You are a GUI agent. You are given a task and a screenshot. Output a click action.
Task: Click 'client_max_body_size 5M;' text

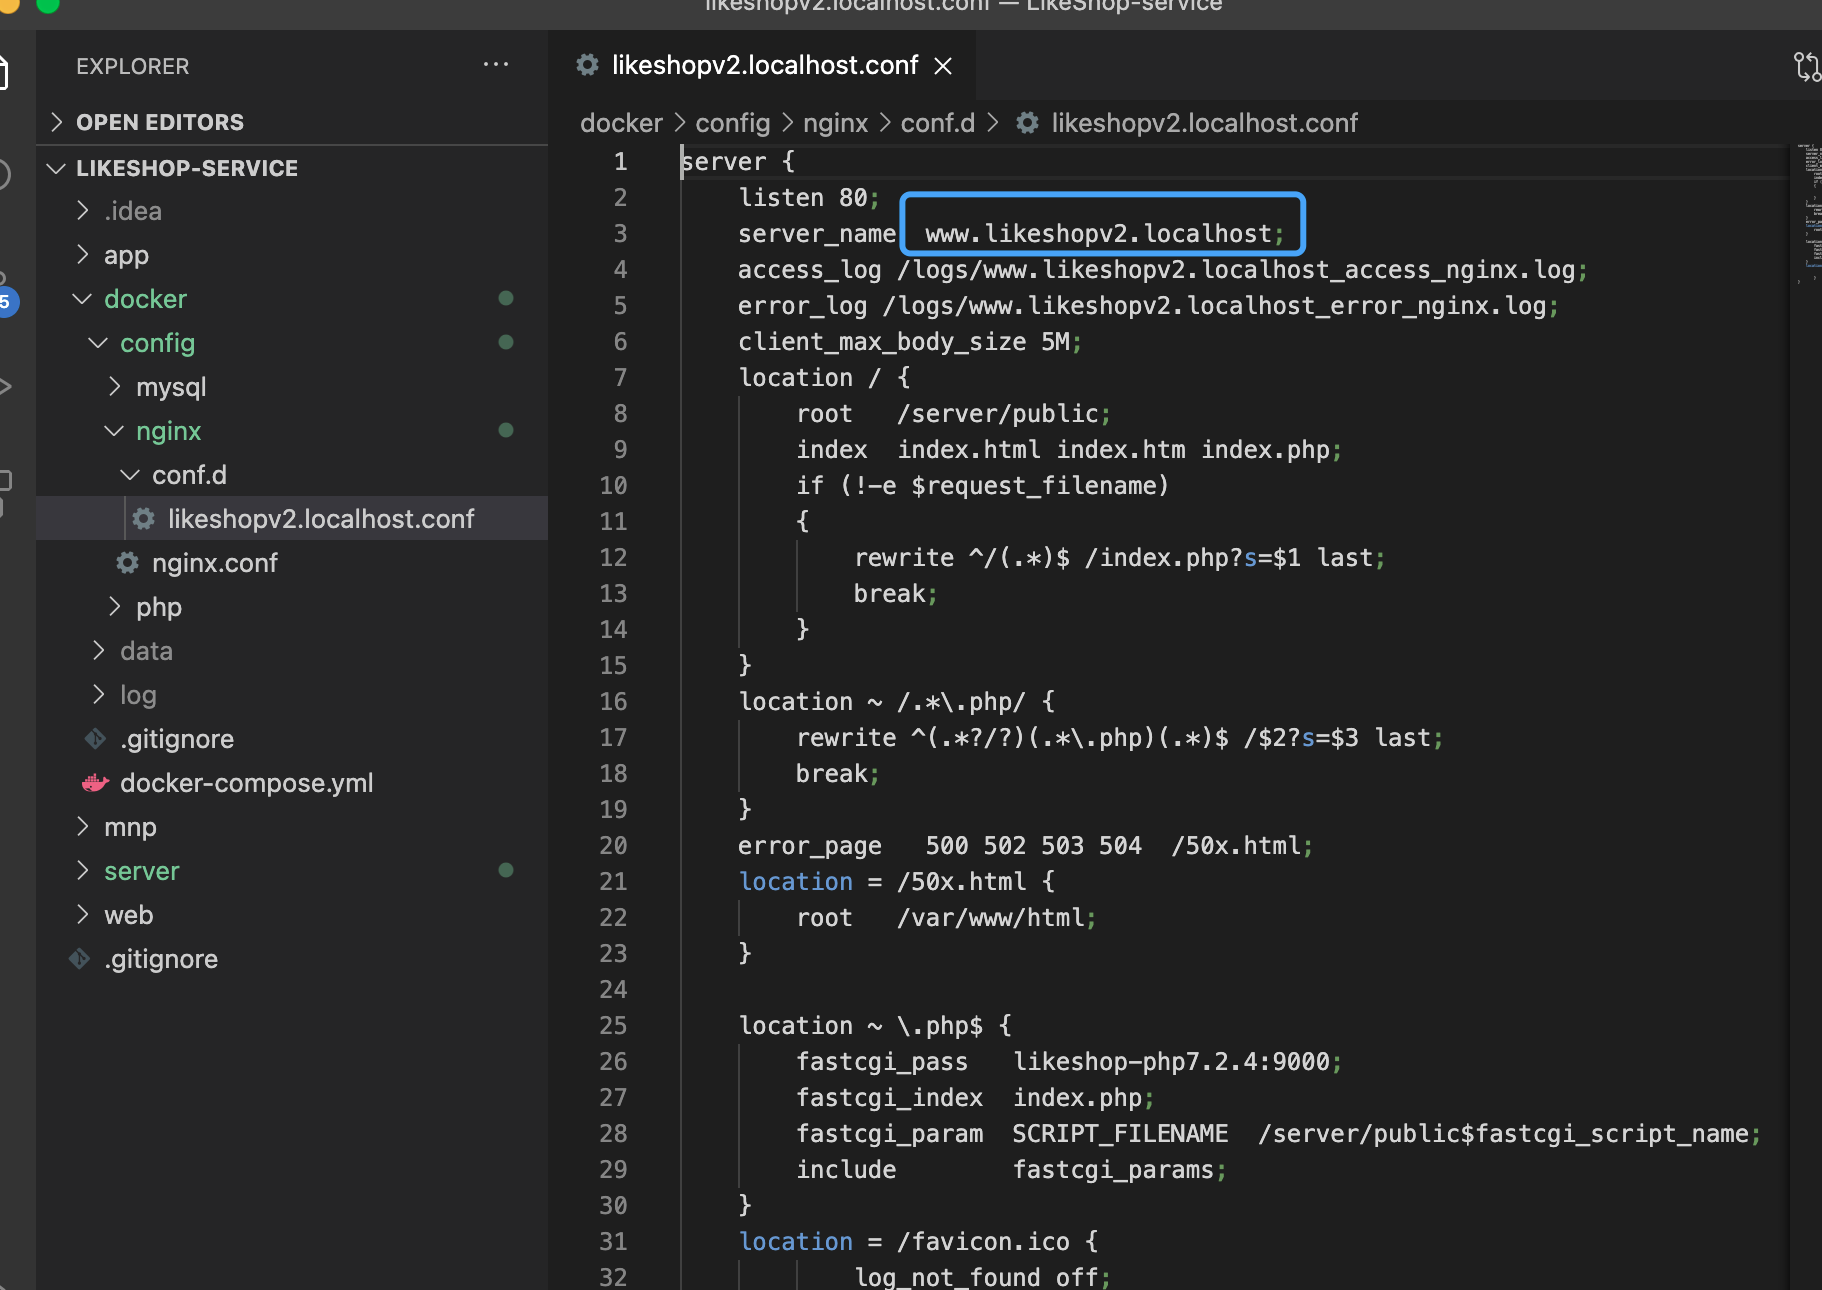coord(910,342)
